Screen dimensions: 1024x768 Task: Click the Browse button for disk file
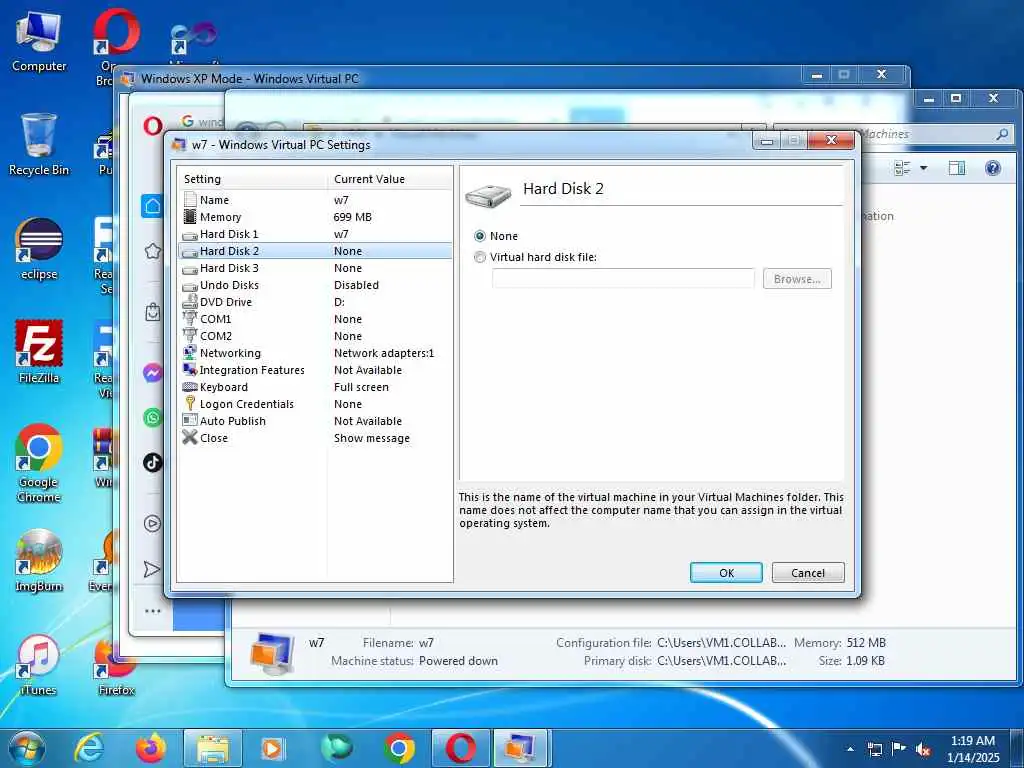click(797, 279)
